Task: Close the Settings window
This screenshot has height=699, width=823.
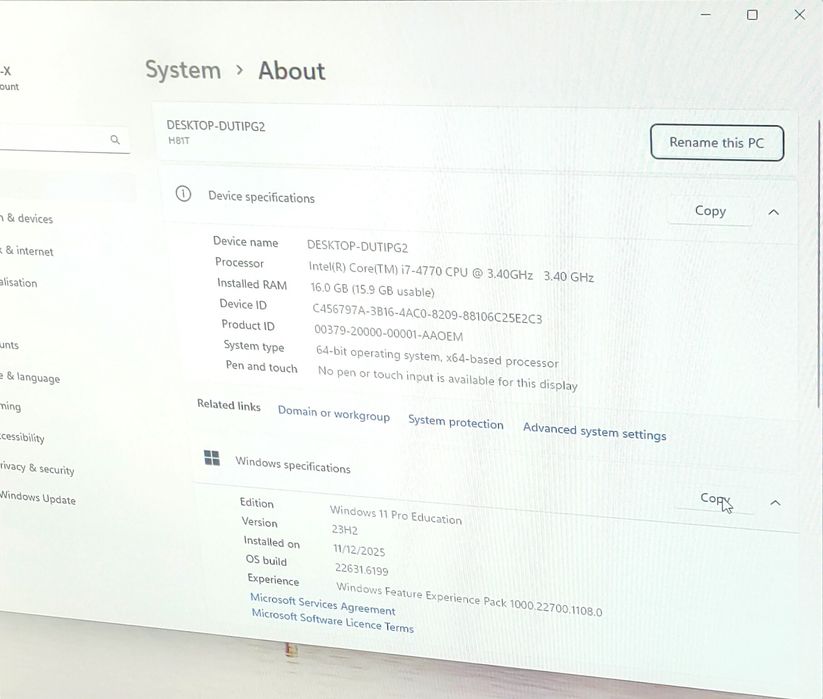Action: tap(799, 15)
